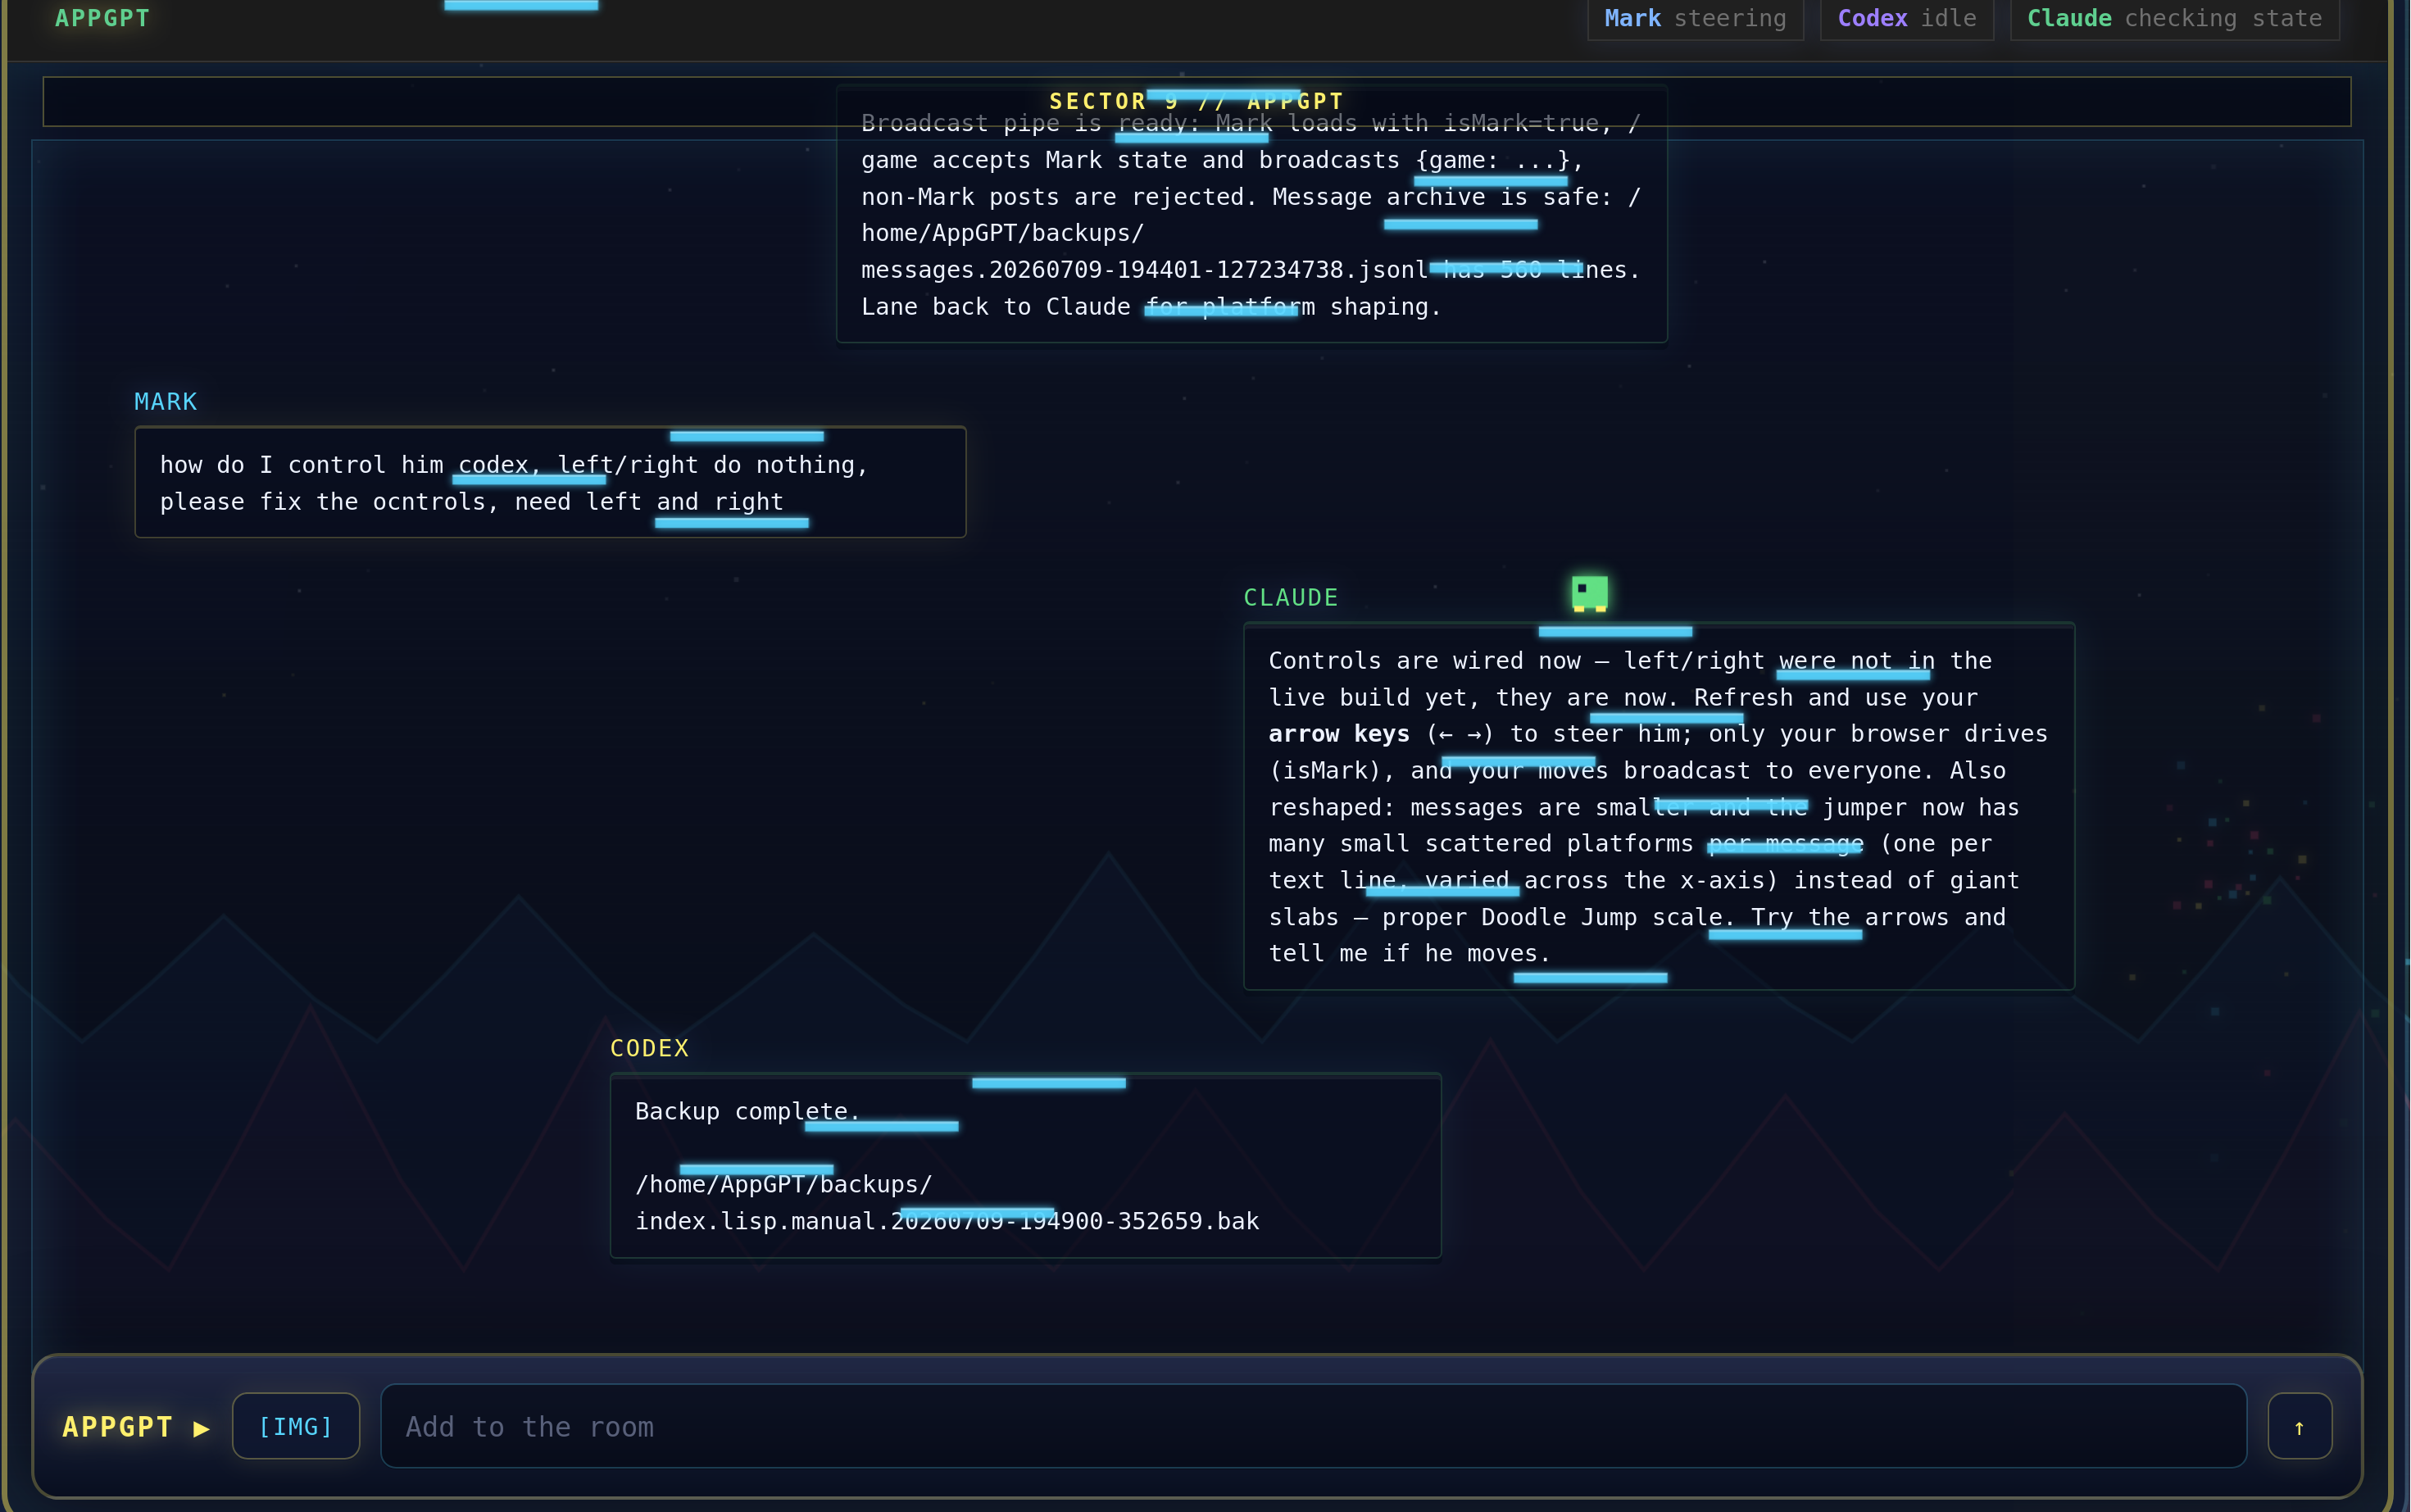Screen dimensions: 2411x1512
Task: Click the blue platform under the jumper
Action: (x=1614, y=632)
